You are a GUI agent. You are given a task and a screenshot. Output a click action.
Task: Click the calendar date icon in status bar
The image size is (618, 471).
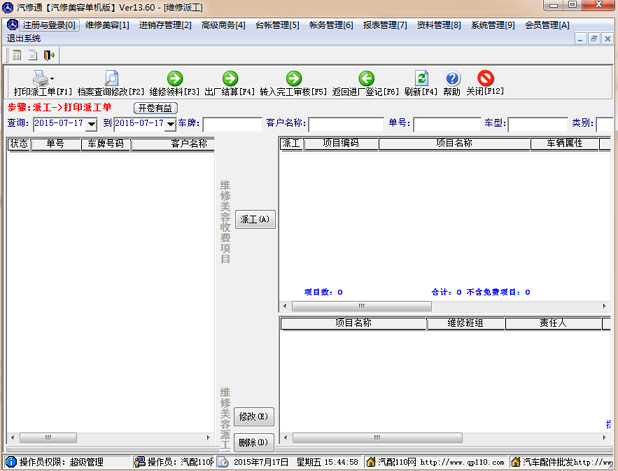[x=223, y=462]
